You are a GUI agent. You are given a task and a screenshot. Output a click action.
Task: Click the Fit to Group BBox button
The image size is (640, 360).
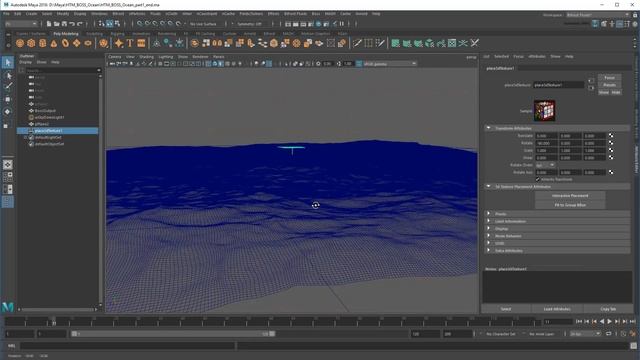coord(570,205)
